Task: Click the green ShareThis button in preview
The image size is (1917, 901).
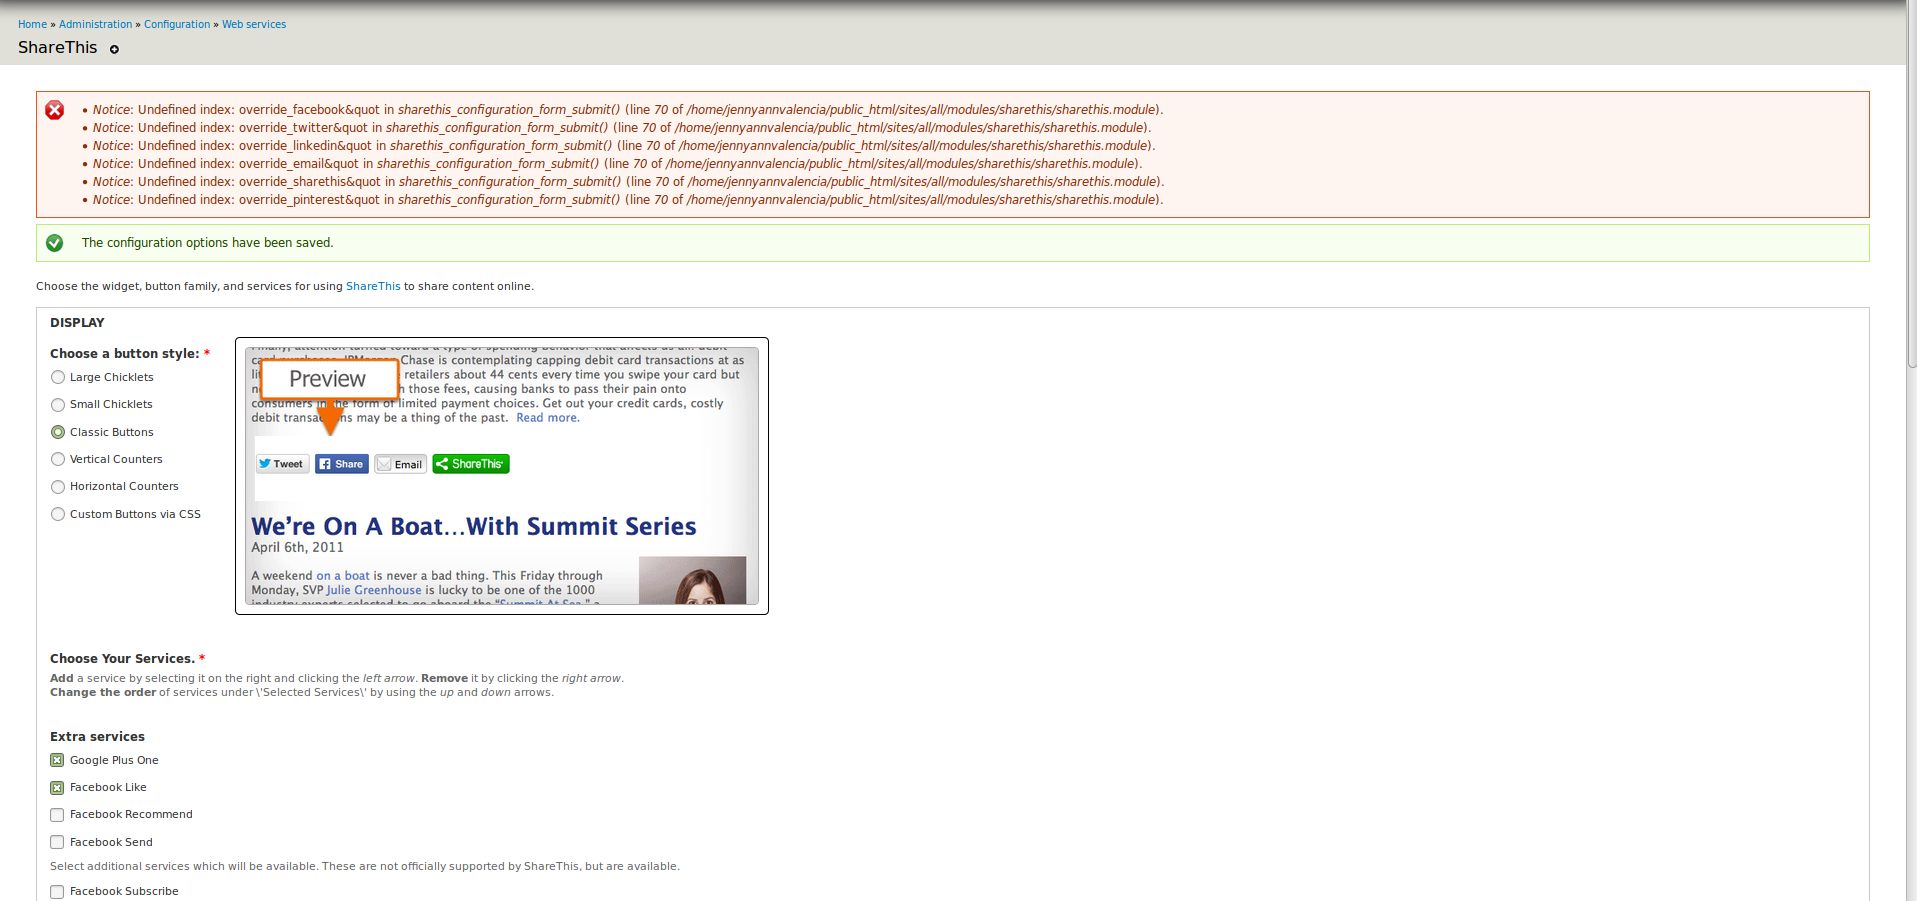Action: (x=471, y=464)
